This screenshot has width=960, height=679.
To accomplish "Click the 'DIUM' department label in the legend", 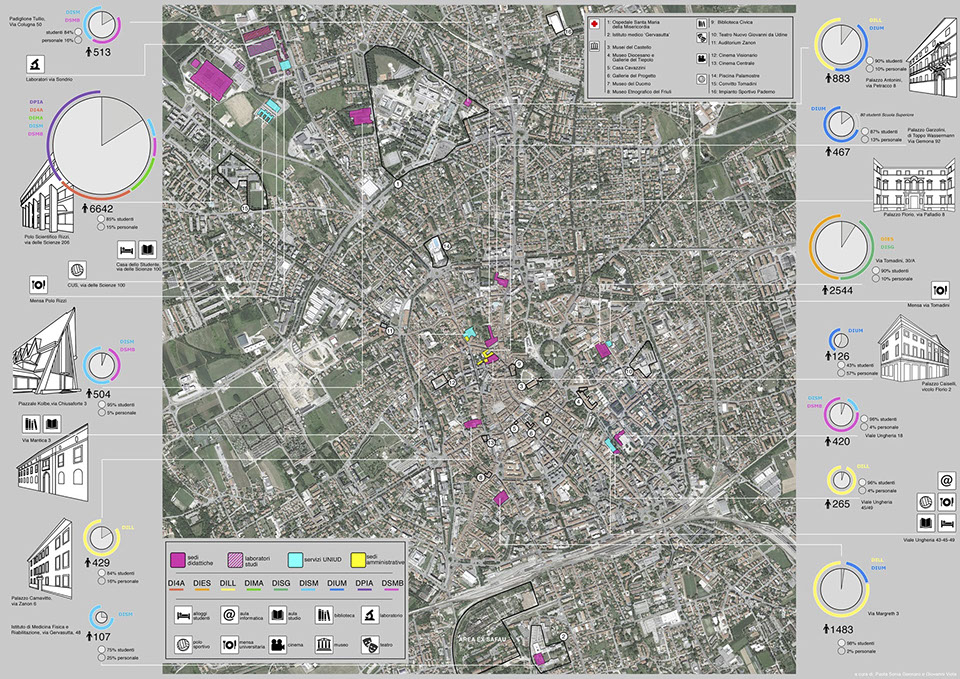I will tap(337, 582).
